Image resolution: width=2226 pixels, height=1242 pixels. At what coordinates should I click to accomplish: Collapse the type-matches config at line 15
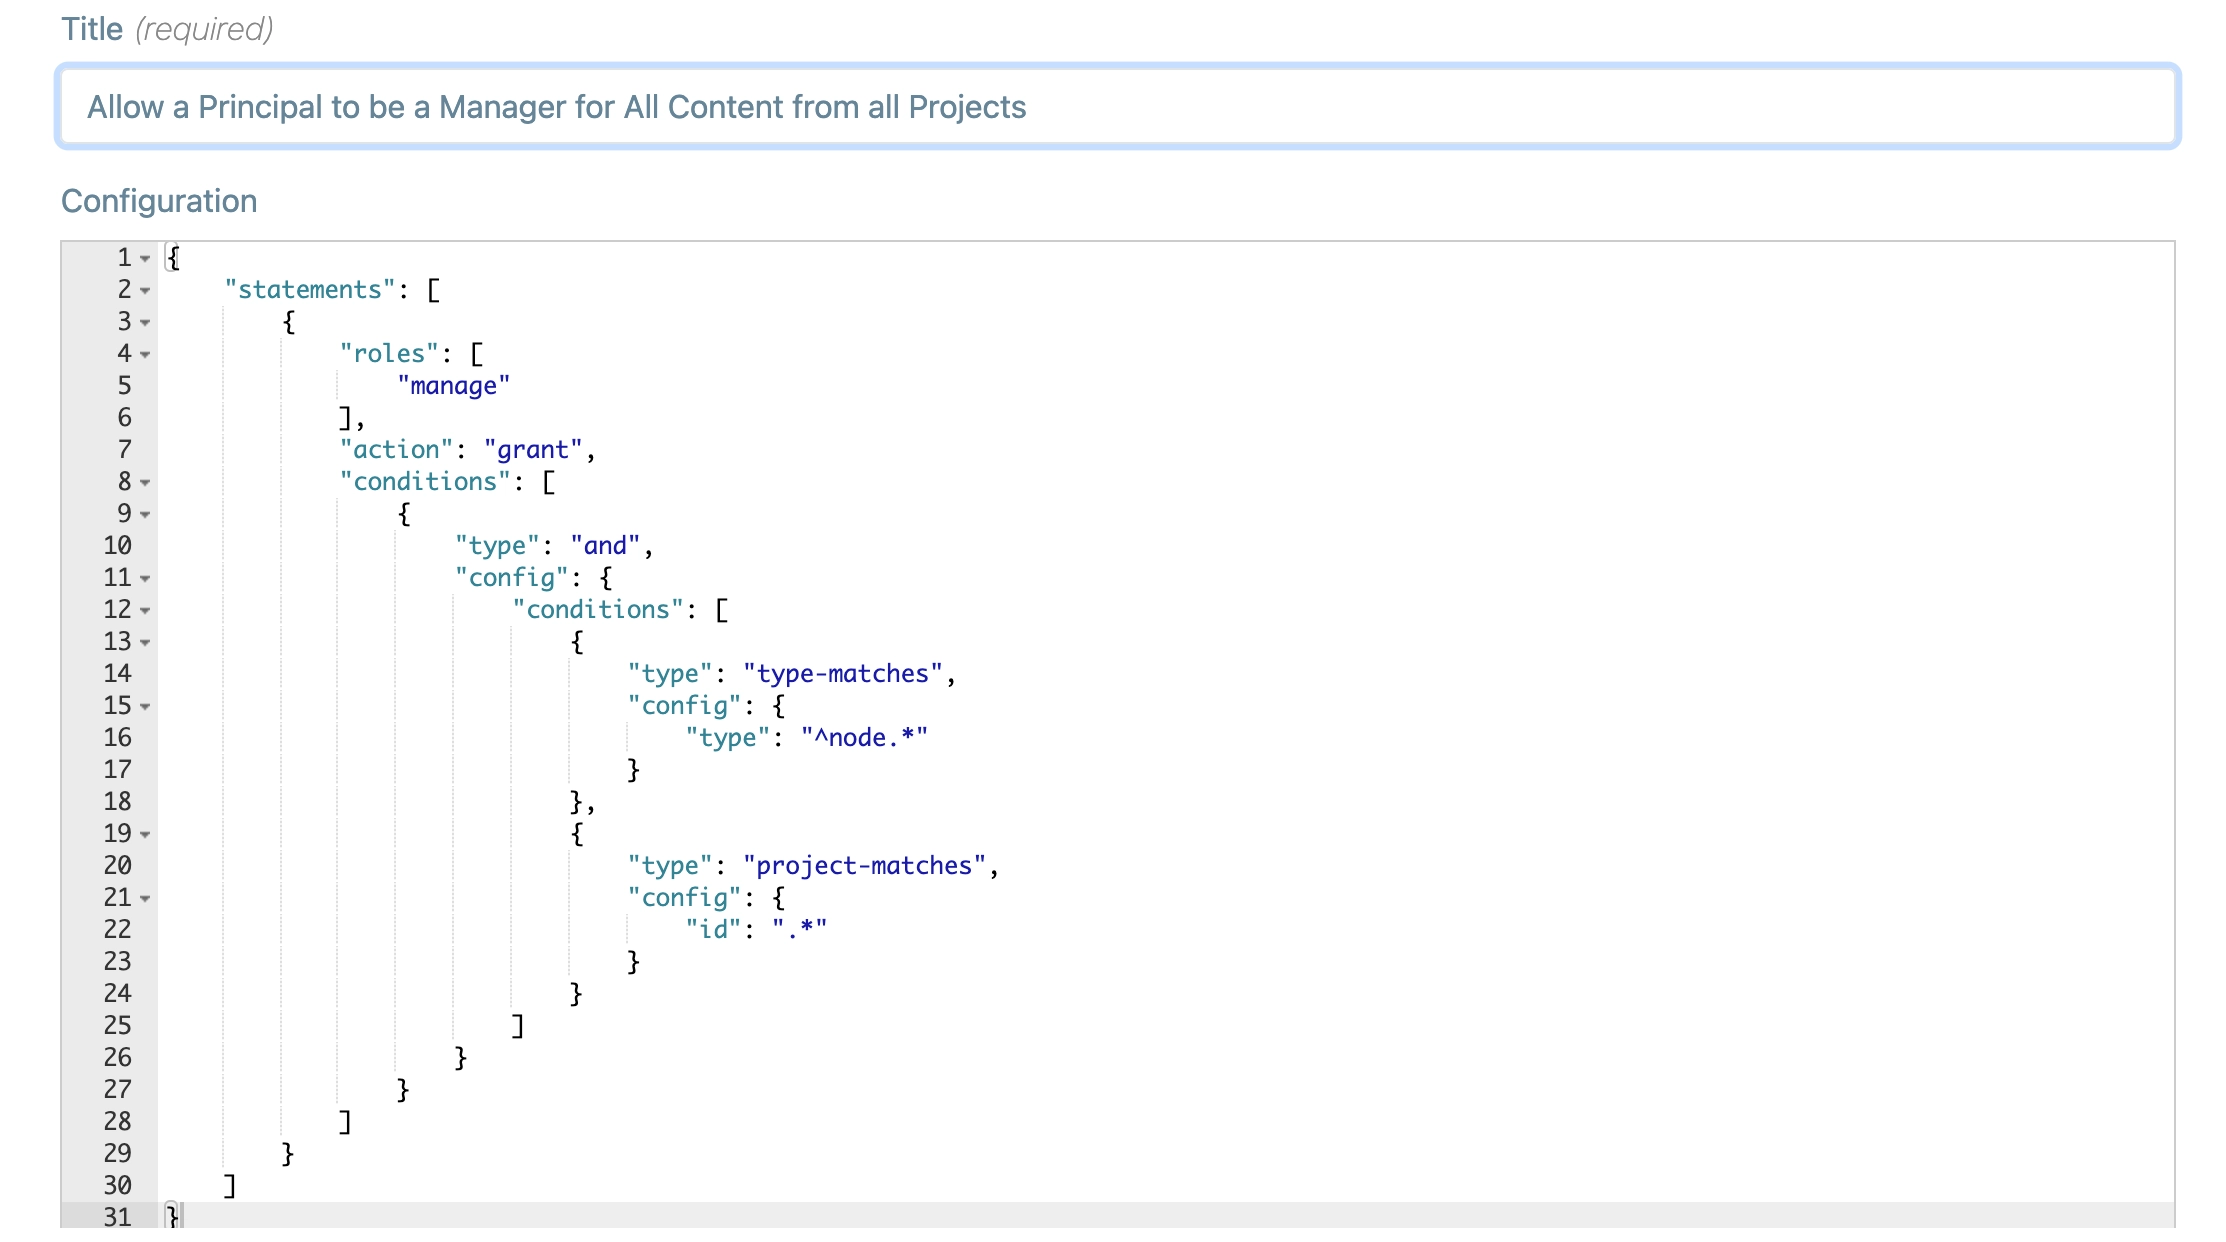(x=145, y=707)
